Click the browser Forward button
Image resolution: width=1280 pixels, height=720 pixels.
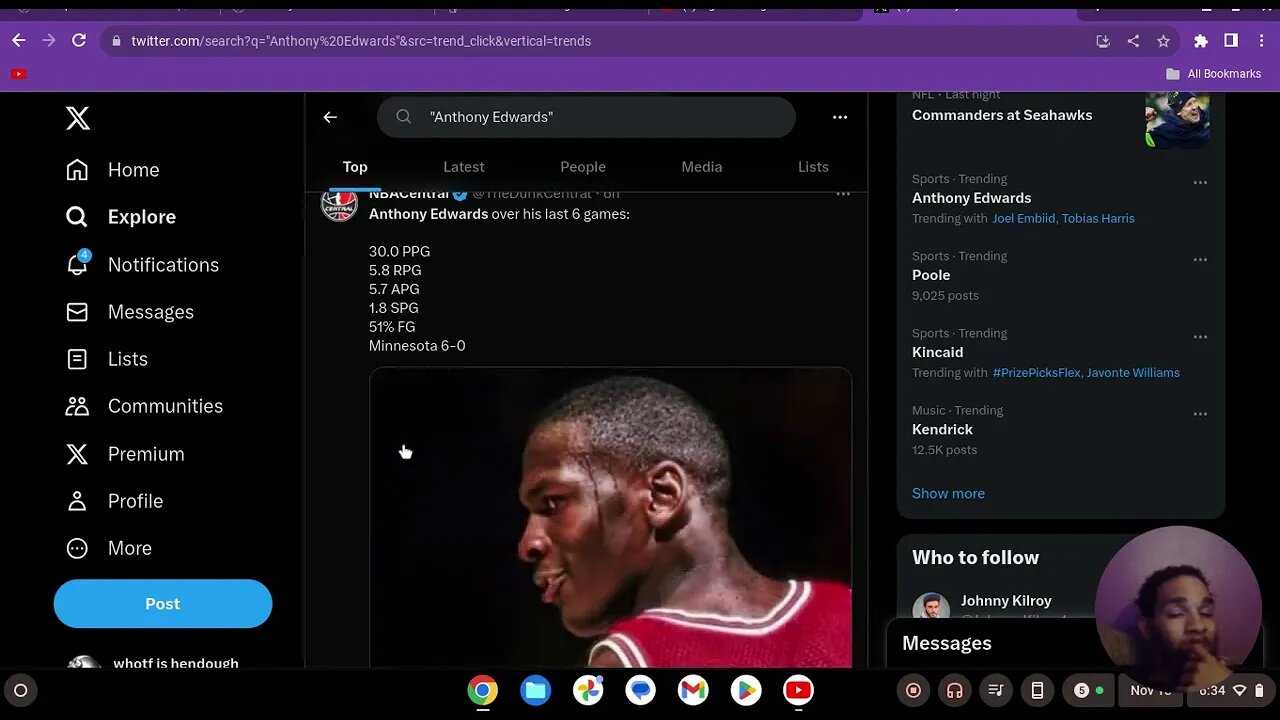tap(49, 41)
